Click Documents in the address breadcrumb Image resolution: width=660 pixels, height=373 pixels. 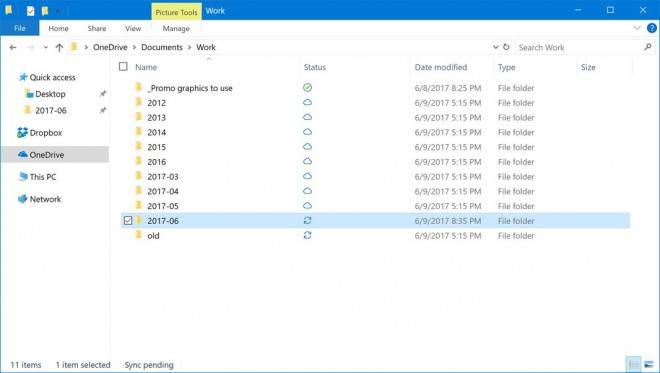coord(162,47)
